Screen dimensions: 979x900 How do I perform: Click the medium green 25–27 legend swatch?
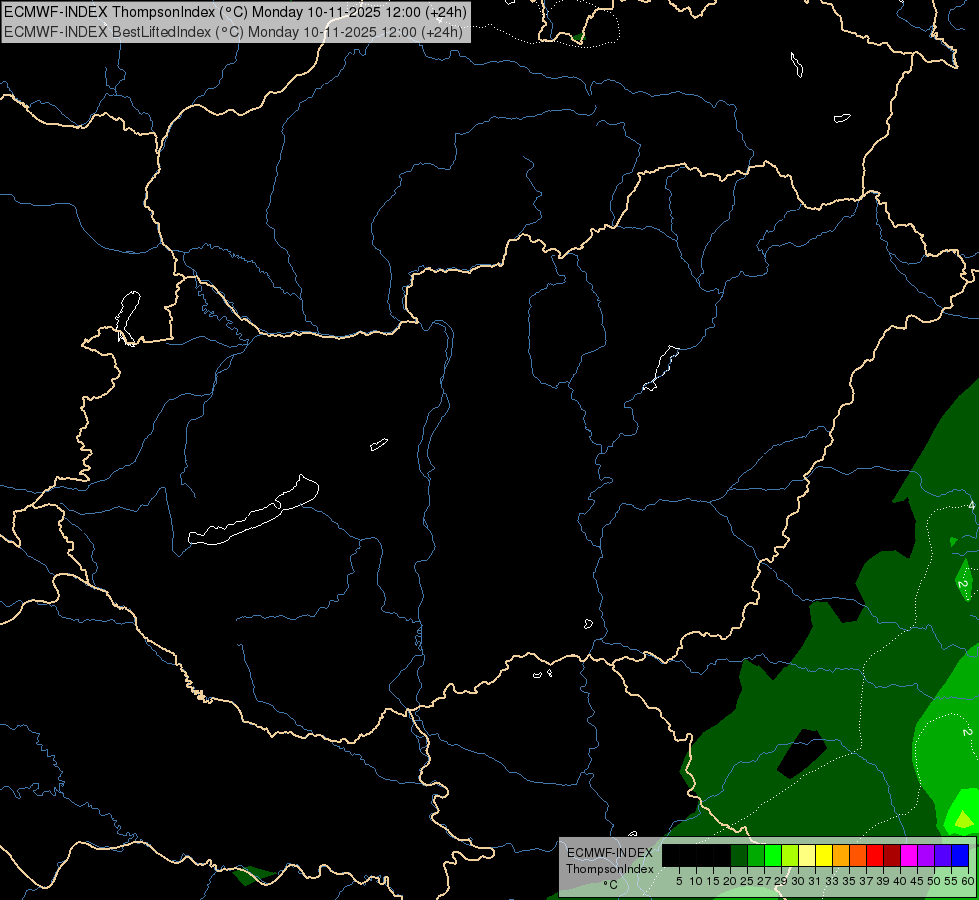click(756, 855)
